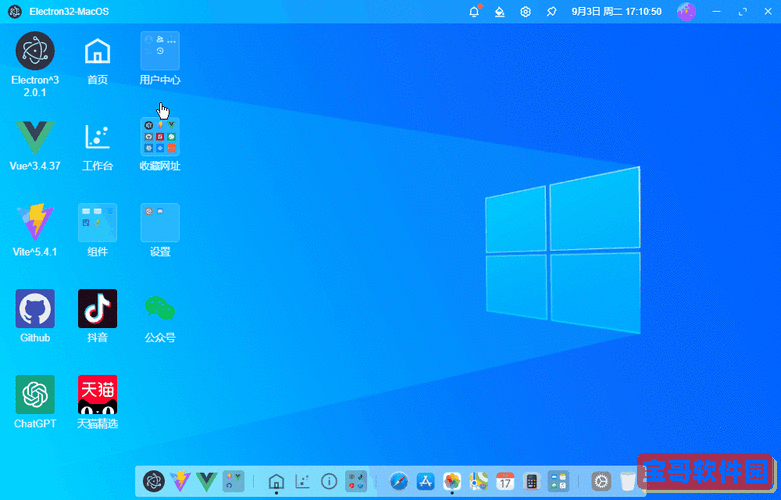
Task: Click the scatter chart icon in the dock
Action: point(302,482)
